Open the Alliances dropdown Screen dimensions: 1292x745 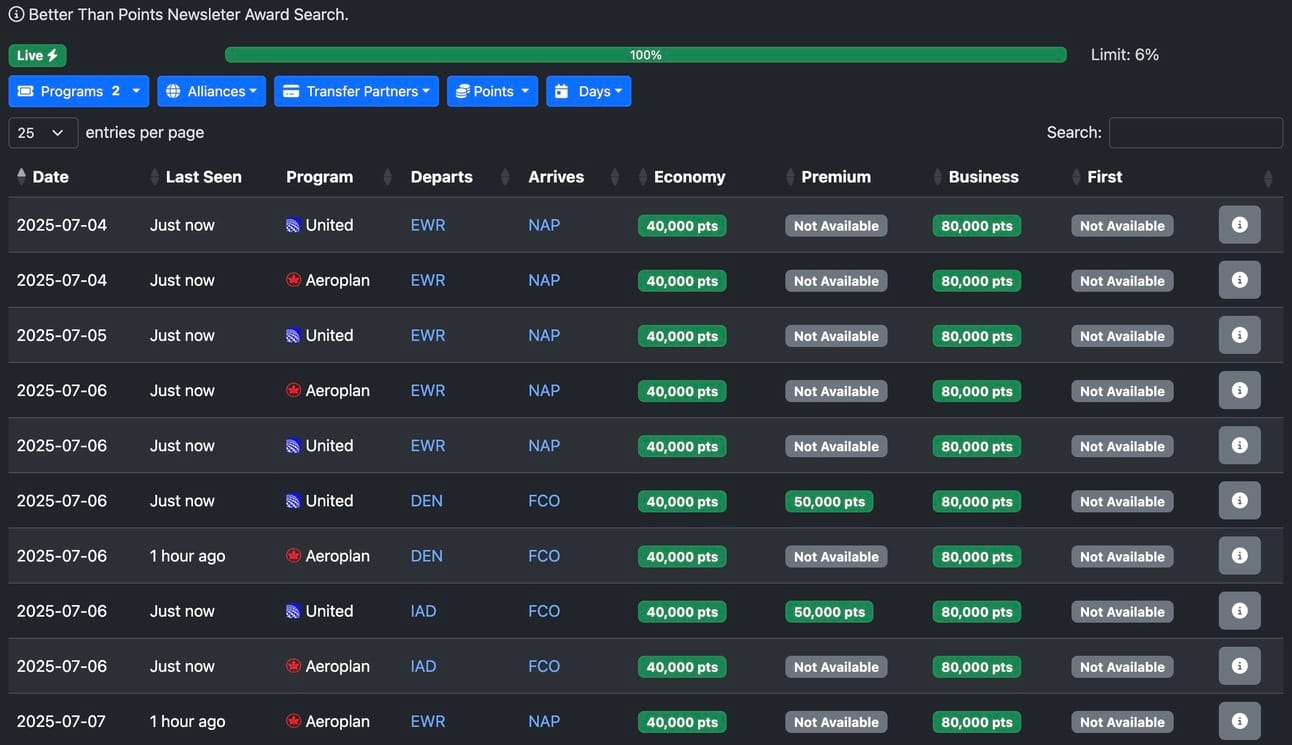click(212, 91)
